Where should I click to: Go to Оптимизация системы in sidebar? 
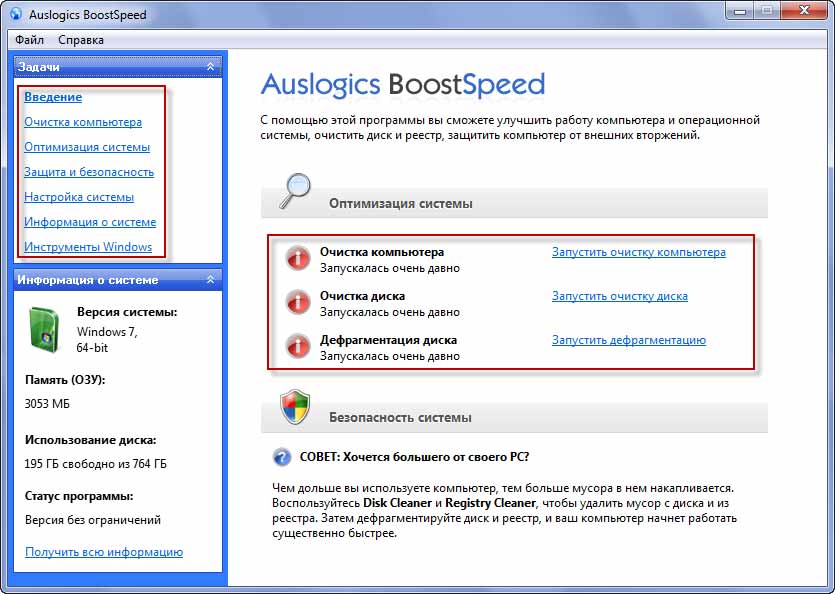pos(87,147)
